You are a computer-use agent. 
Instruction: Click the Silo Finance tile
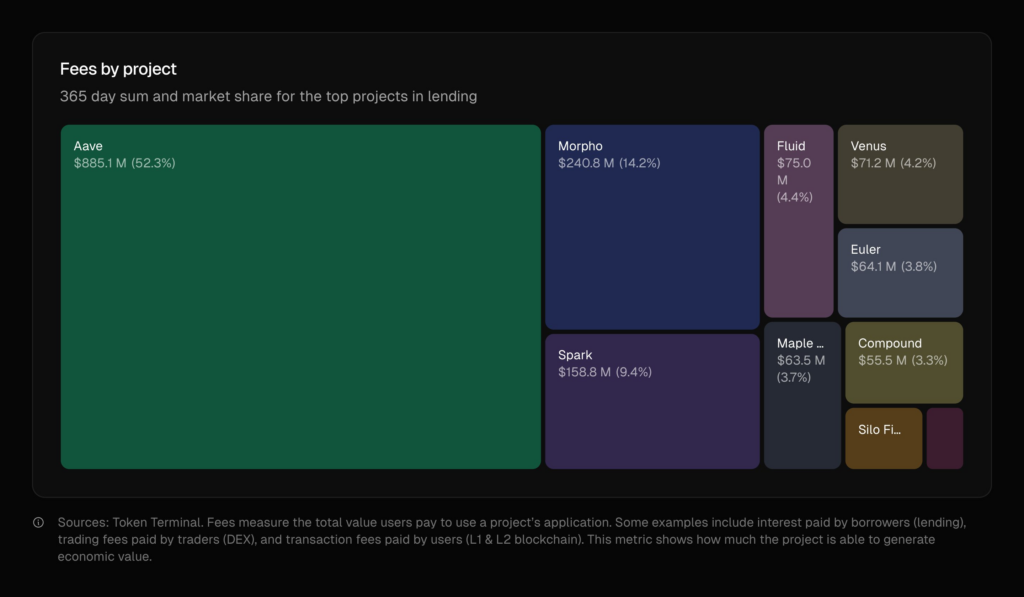click(x=883, y=438)
